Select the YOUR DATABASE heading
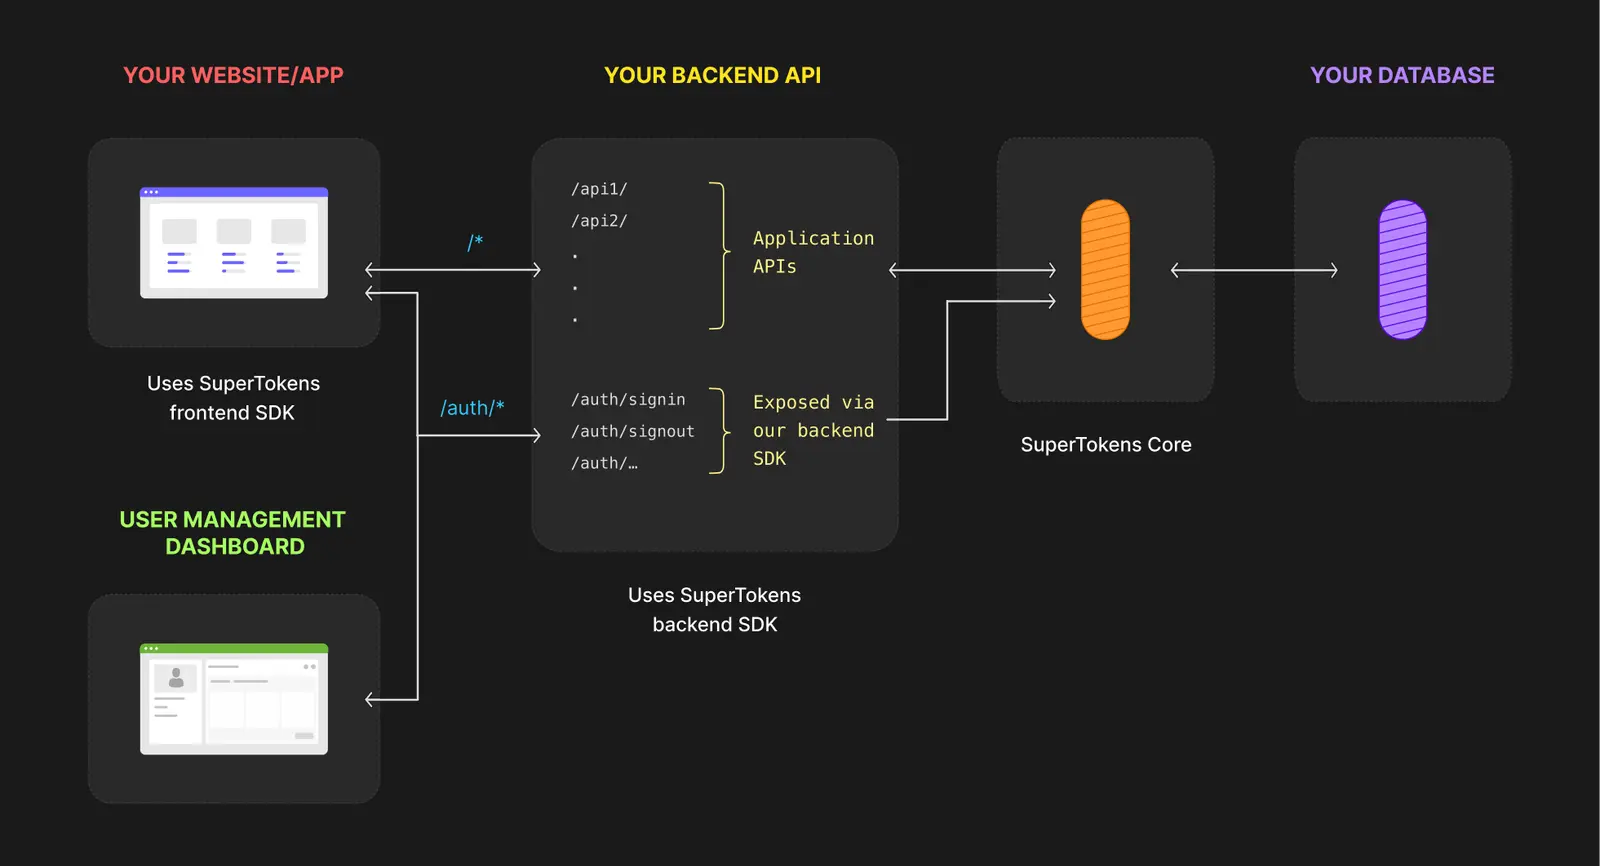 tap(1402, 75)
